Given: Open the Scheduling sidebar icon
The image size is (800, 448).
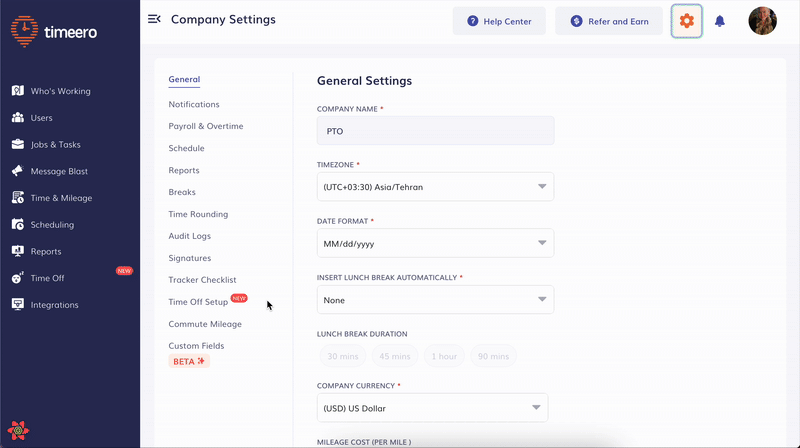Looking at the screenshot, I should pyautogui.click(x=18, y=225).
